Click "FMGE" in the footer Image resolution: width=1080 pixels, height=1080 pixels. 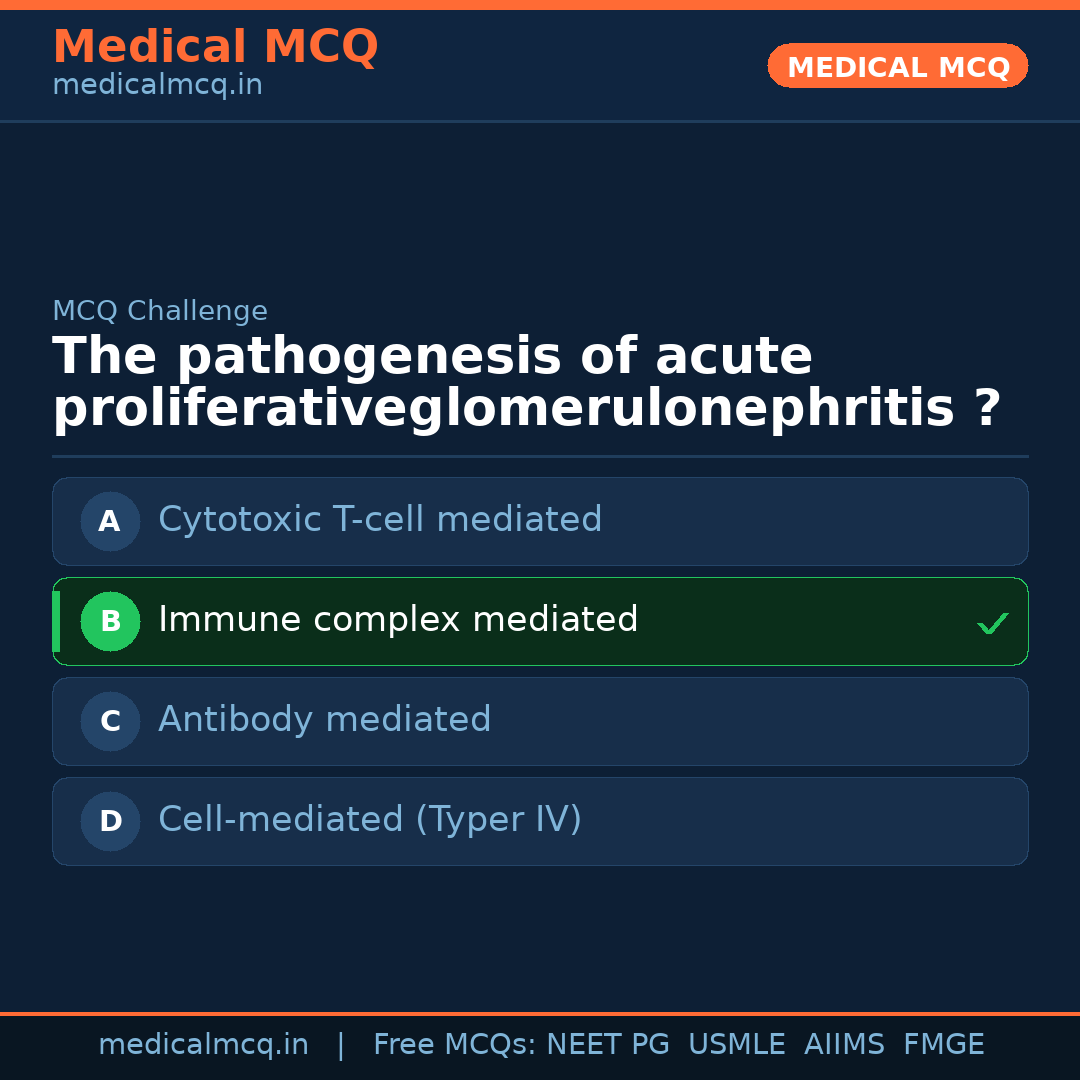pyautogui.click(x=944, y=1045)
